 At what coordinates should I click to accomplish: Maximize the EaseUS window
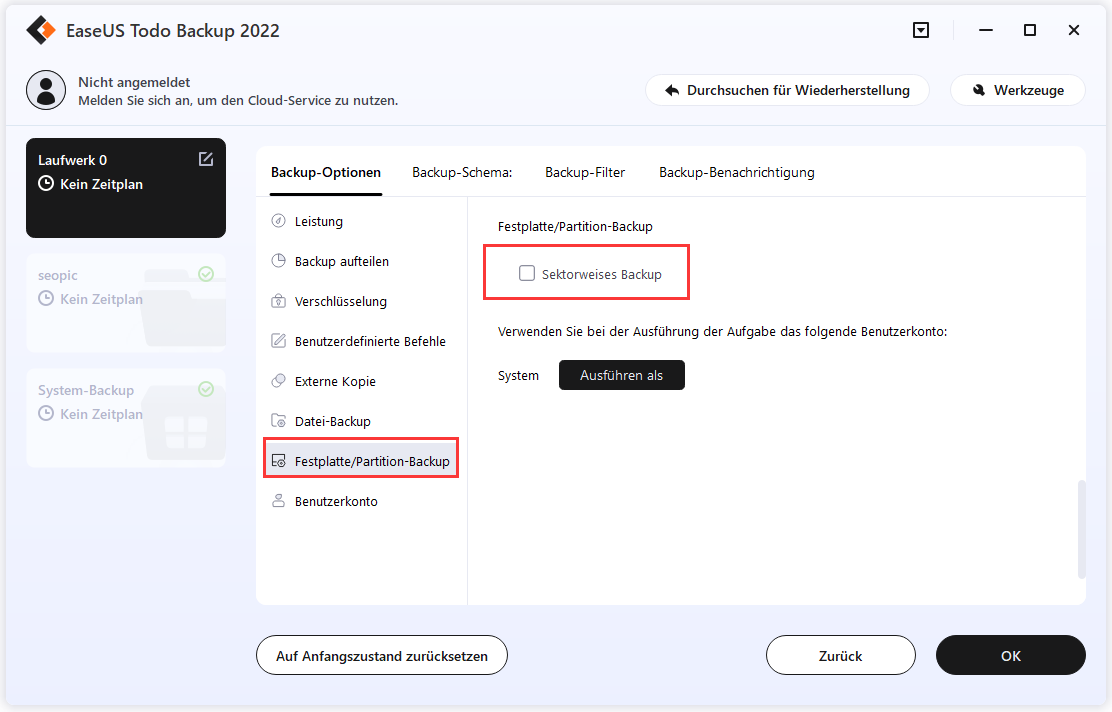tap(1030, 30)
